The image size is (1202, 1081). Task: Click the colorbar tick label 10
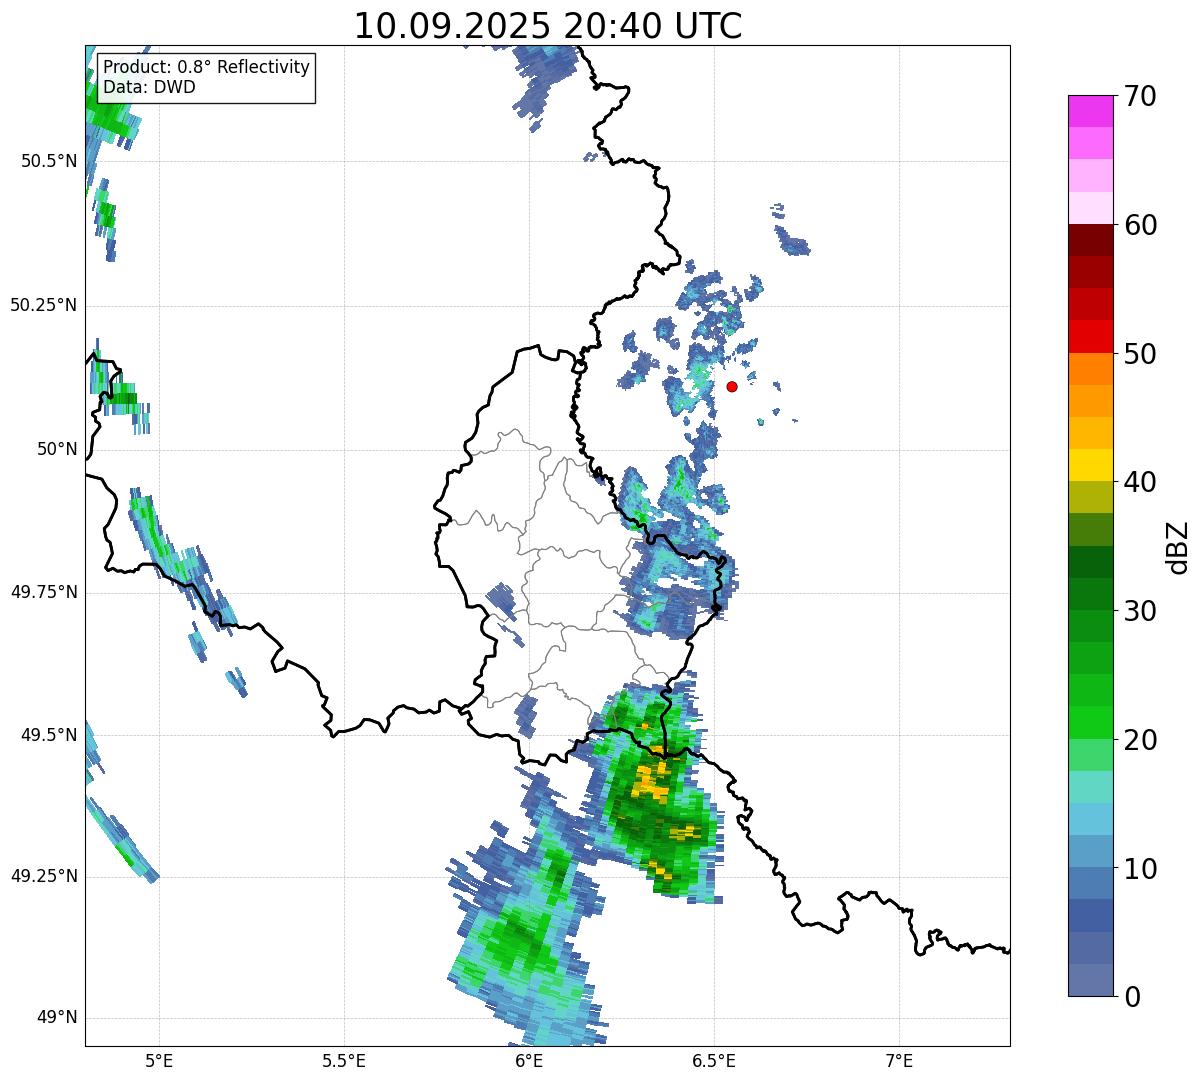point(1141,870)
